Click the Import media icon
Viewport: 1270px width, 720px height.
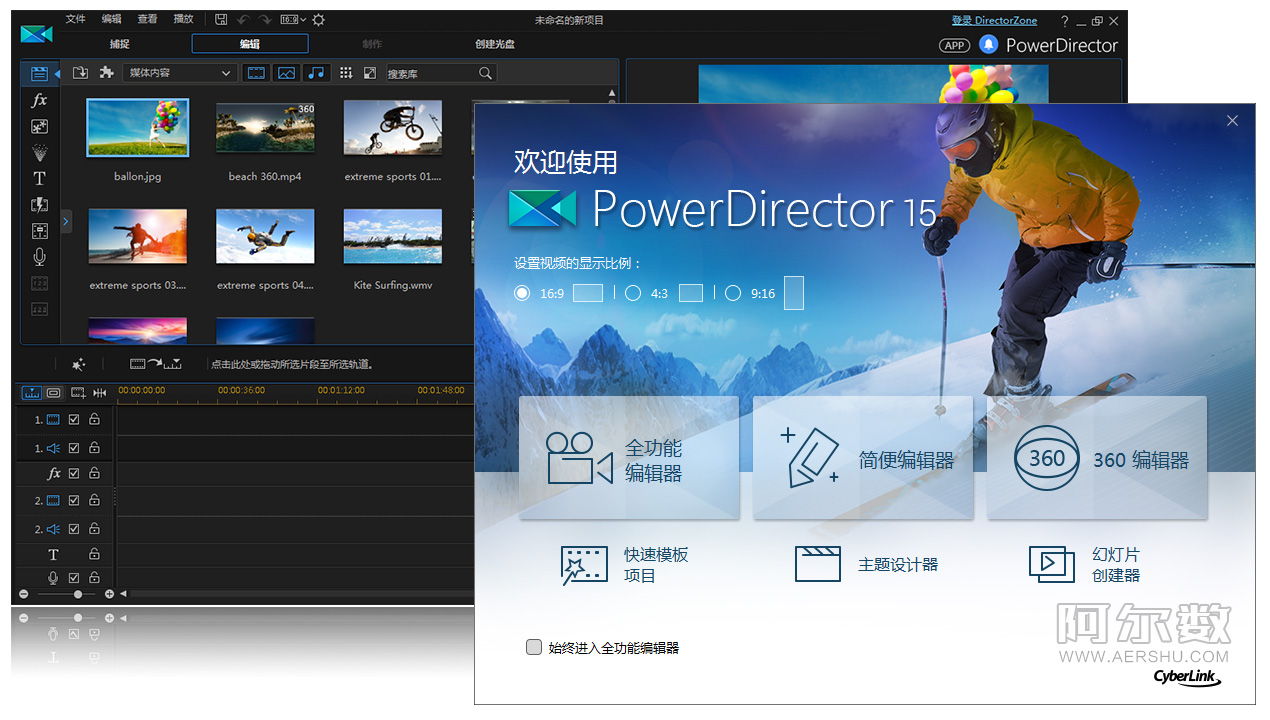80,73
